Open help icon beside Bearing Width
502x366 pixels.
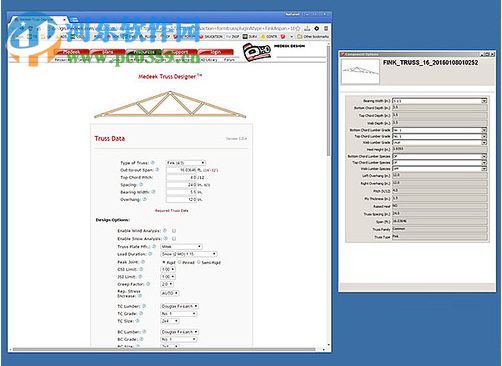point(154,192)
